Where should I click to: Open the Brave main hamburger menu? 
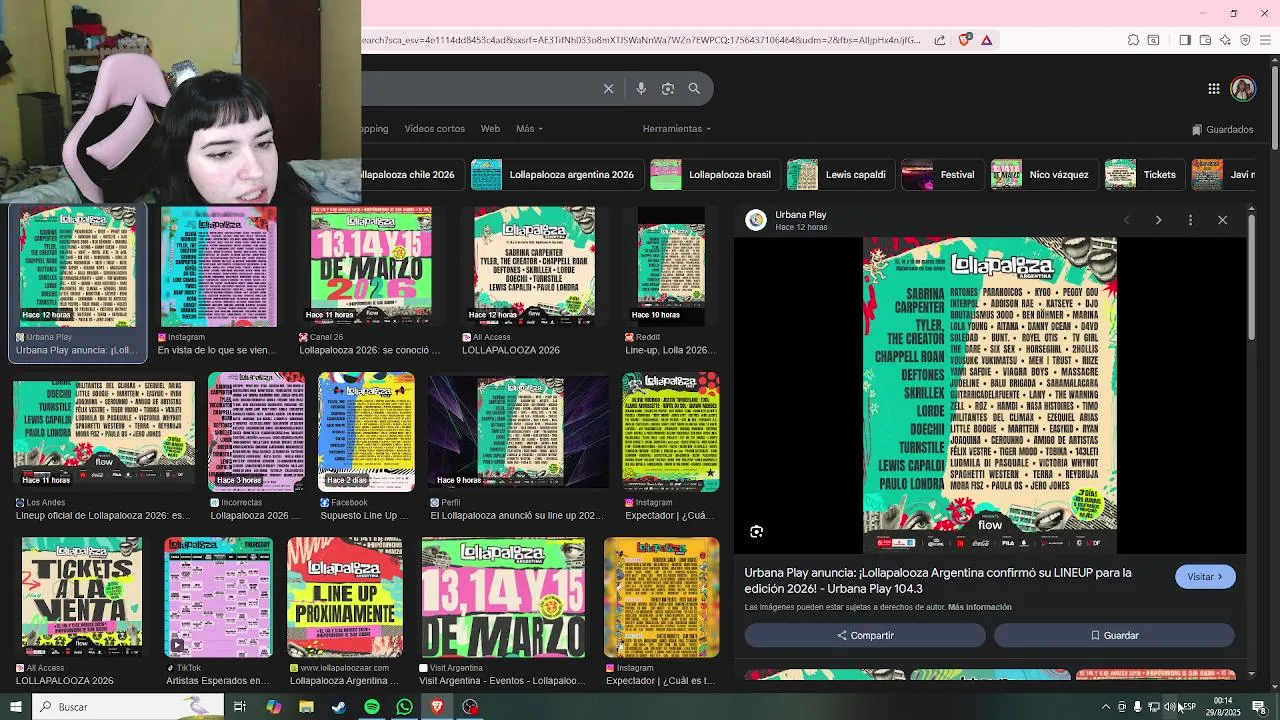[1265, 40]
